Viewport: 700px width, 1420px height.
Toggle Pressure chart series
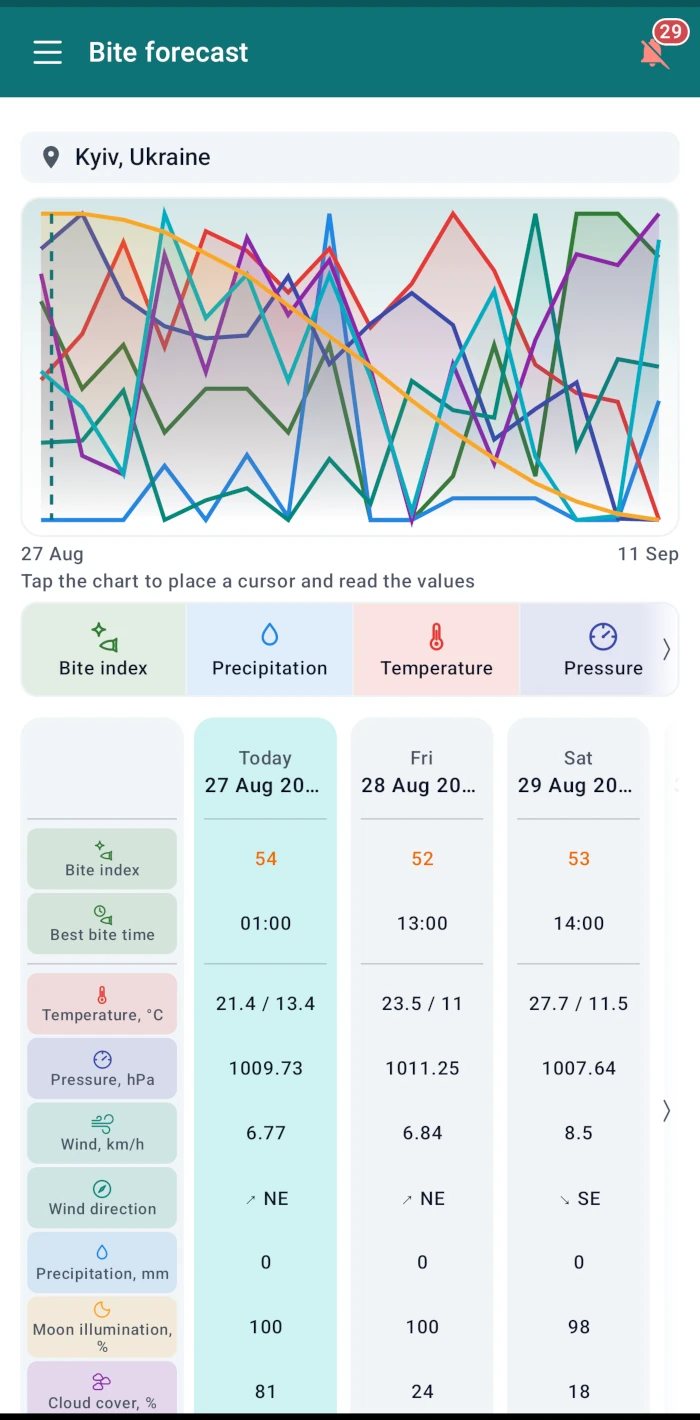[602, 650]
